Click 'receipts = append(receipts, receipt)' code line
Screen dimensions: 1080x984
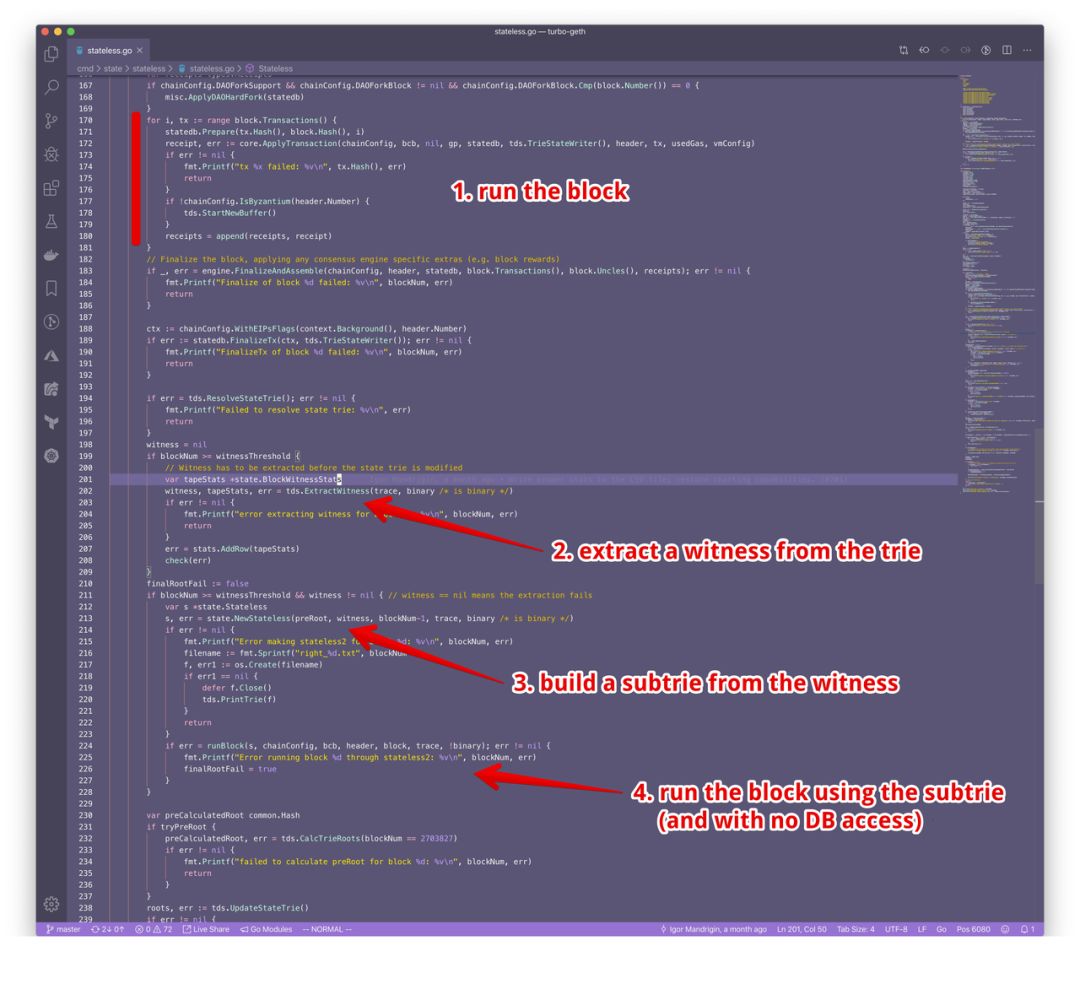(x=248, y=235)
